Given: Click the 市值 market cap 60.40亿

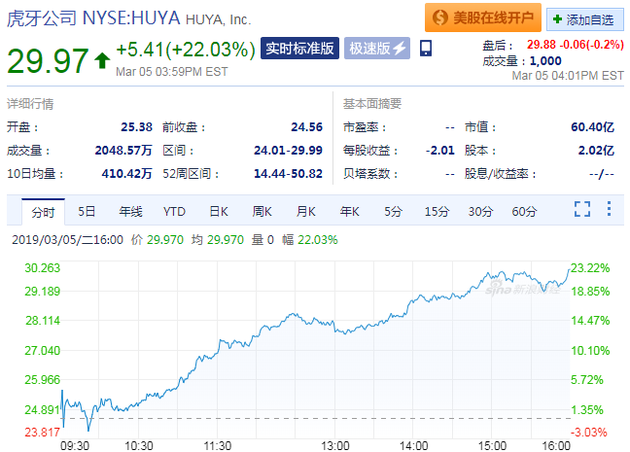Looking at the screenshot, I should (x=593, y=127).
